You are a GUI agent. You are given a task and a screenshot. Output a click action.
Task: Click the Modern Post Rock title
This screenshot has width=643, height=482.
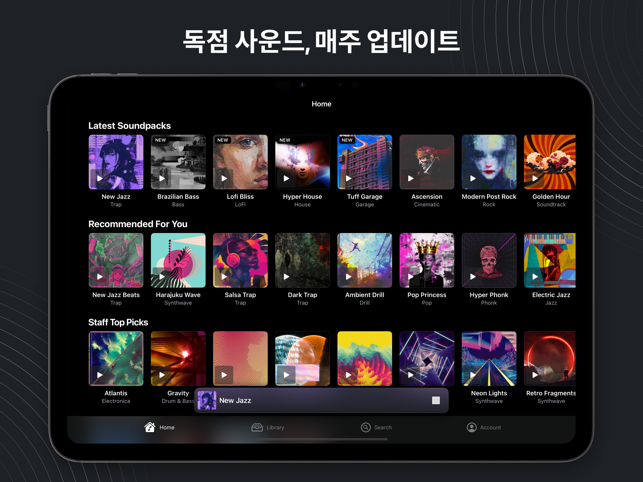[x=489, y=196]
